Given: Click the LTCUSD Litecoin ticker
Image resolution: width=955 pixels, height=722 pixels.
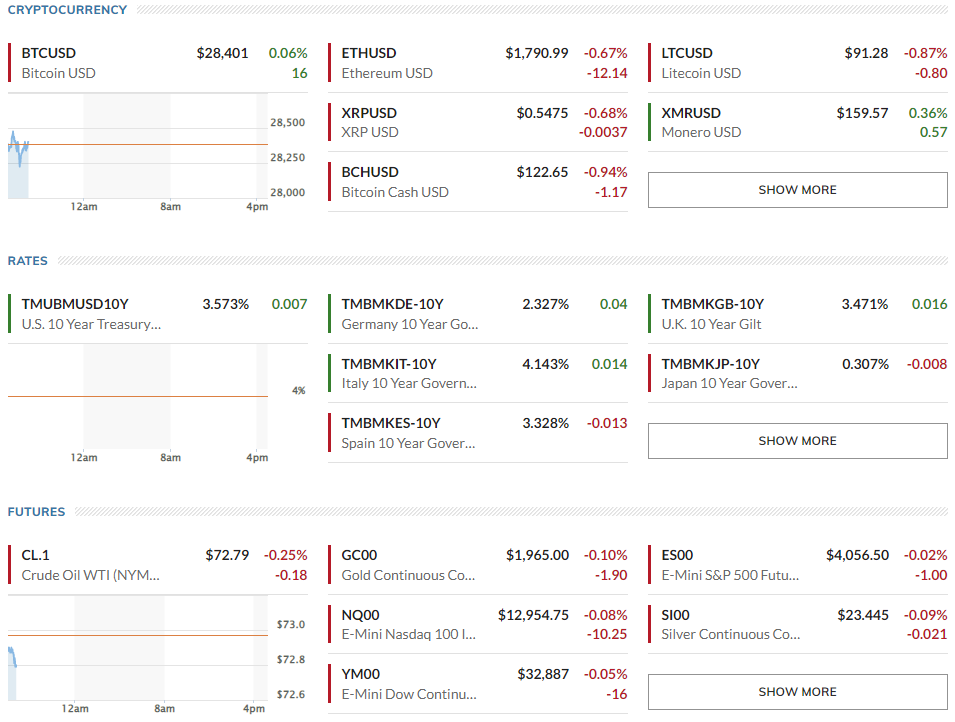Looking at the screenshot, I should click(x=687, y=53).
